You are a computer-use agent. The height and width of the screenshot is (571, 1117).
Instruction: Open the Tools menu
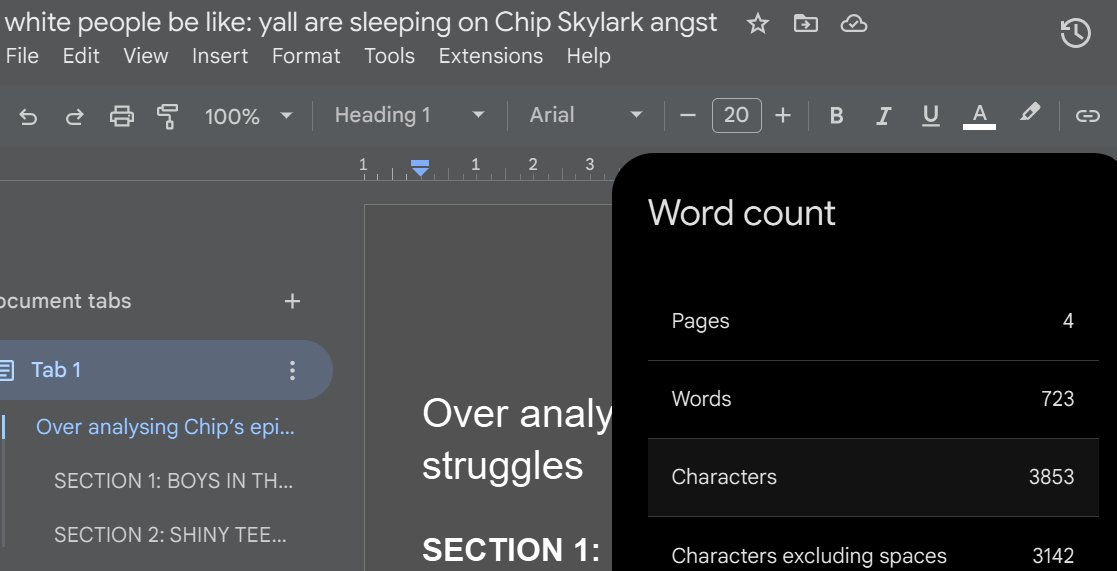pyautogui.click(x=390, y=56)
